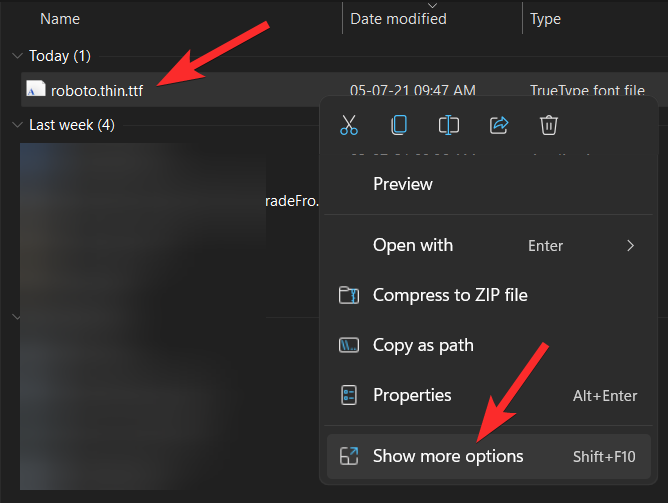Click the Rename icon in context menu
The image size is (668, 503).
(x=449, y=125)
